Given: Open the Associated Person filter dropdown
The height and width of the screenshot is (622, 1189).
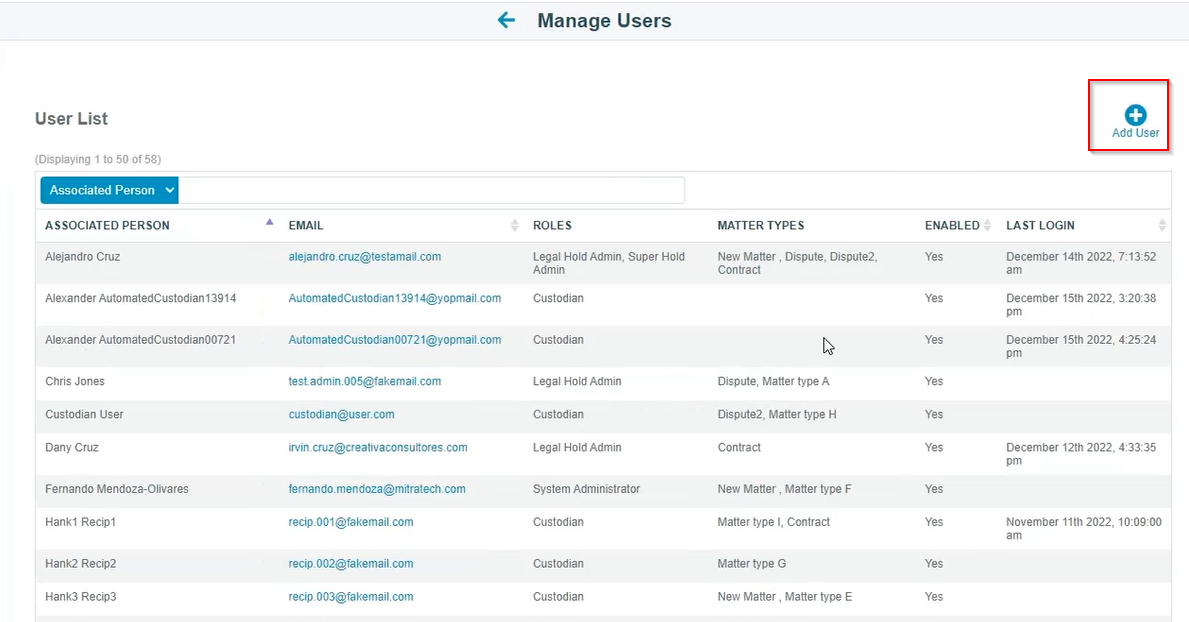Looking at the screenshot, I should pos(109,190).
